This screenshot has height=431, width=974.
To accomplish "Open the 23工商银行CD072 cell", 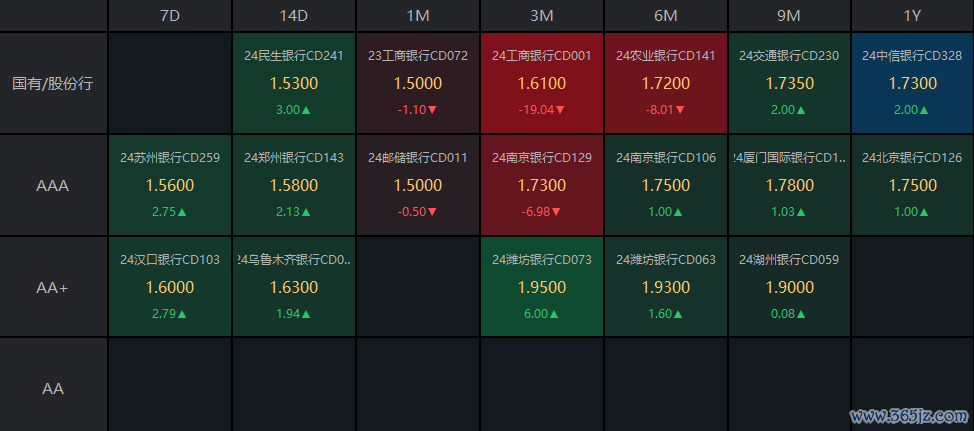I will click(x=418, y=84).
